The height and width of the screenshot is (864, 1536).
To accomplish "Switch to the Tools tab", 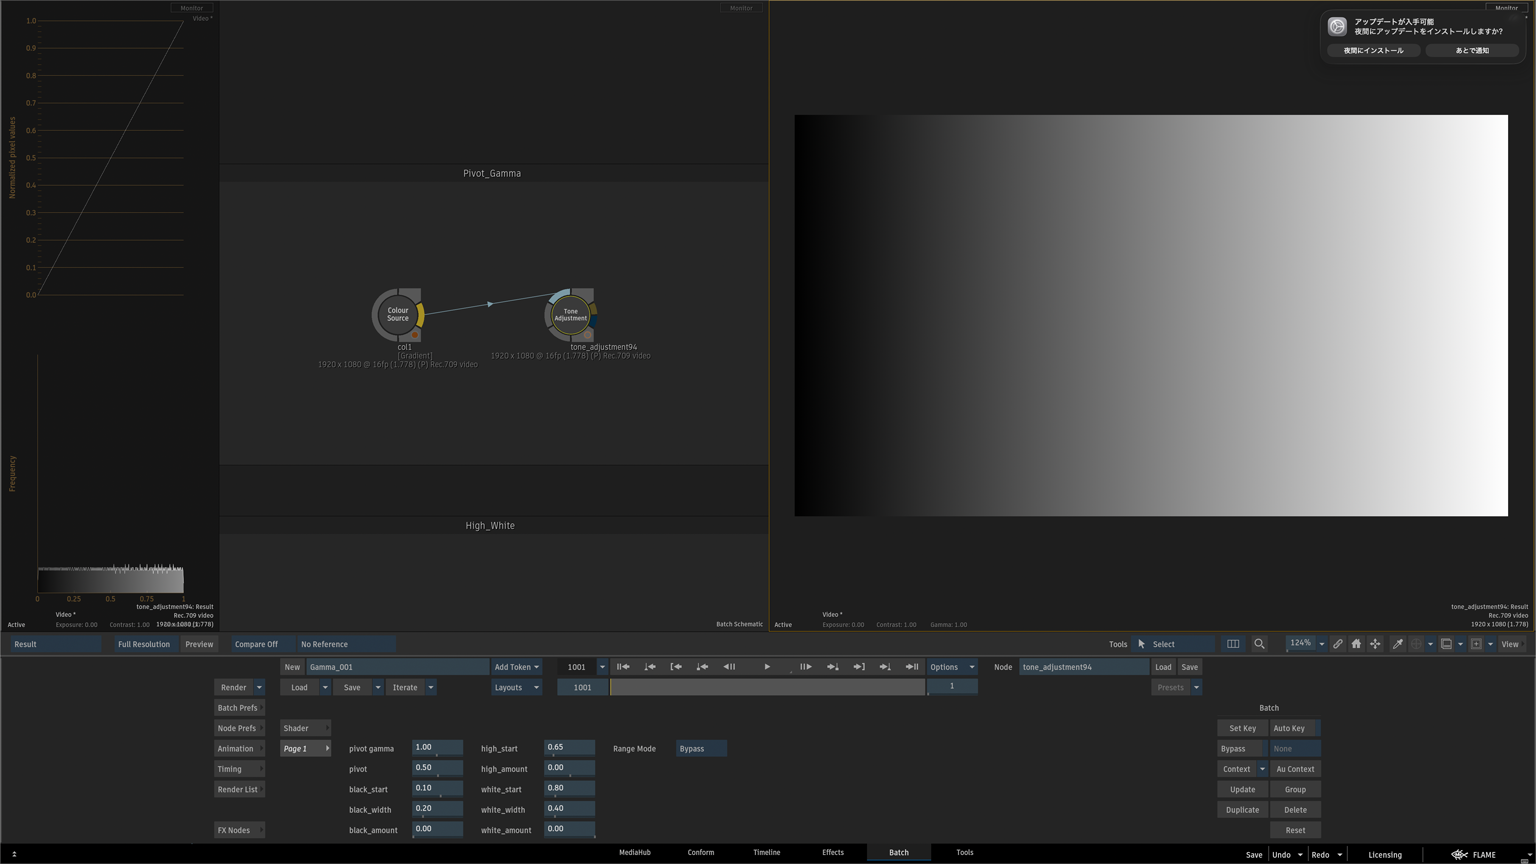I will click(965, 853).
